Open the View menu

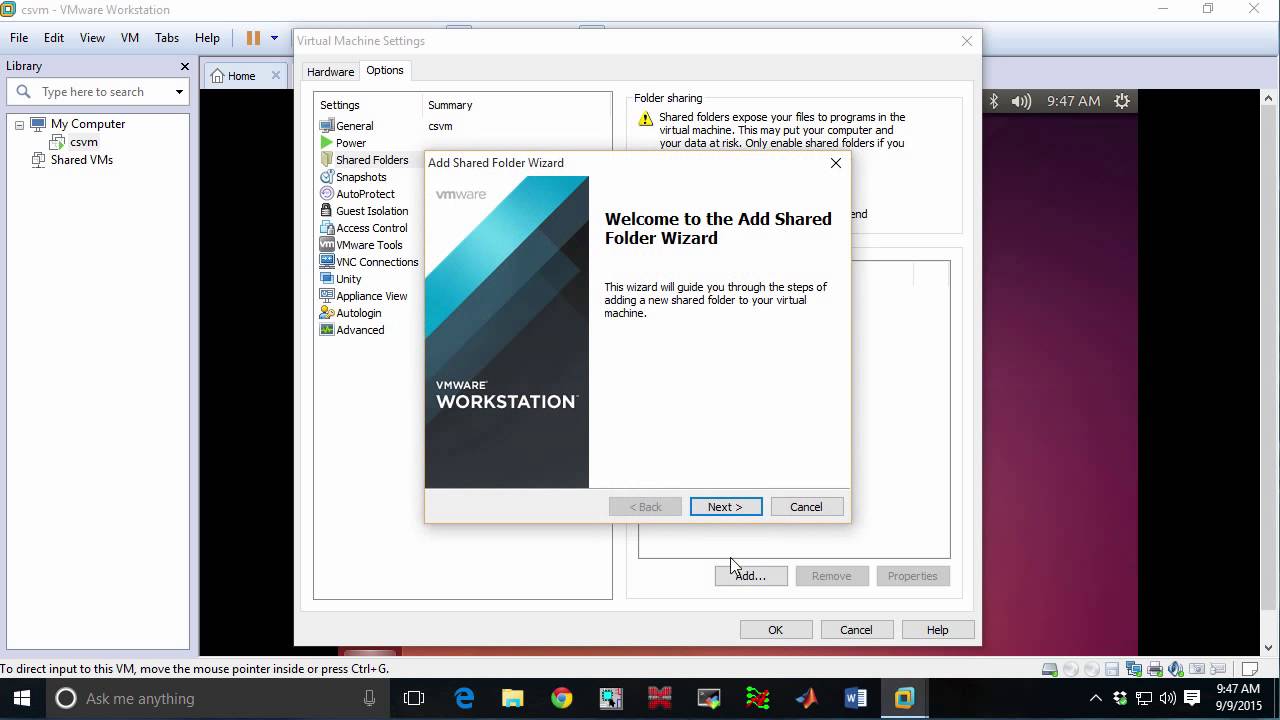tap(92, 38)
